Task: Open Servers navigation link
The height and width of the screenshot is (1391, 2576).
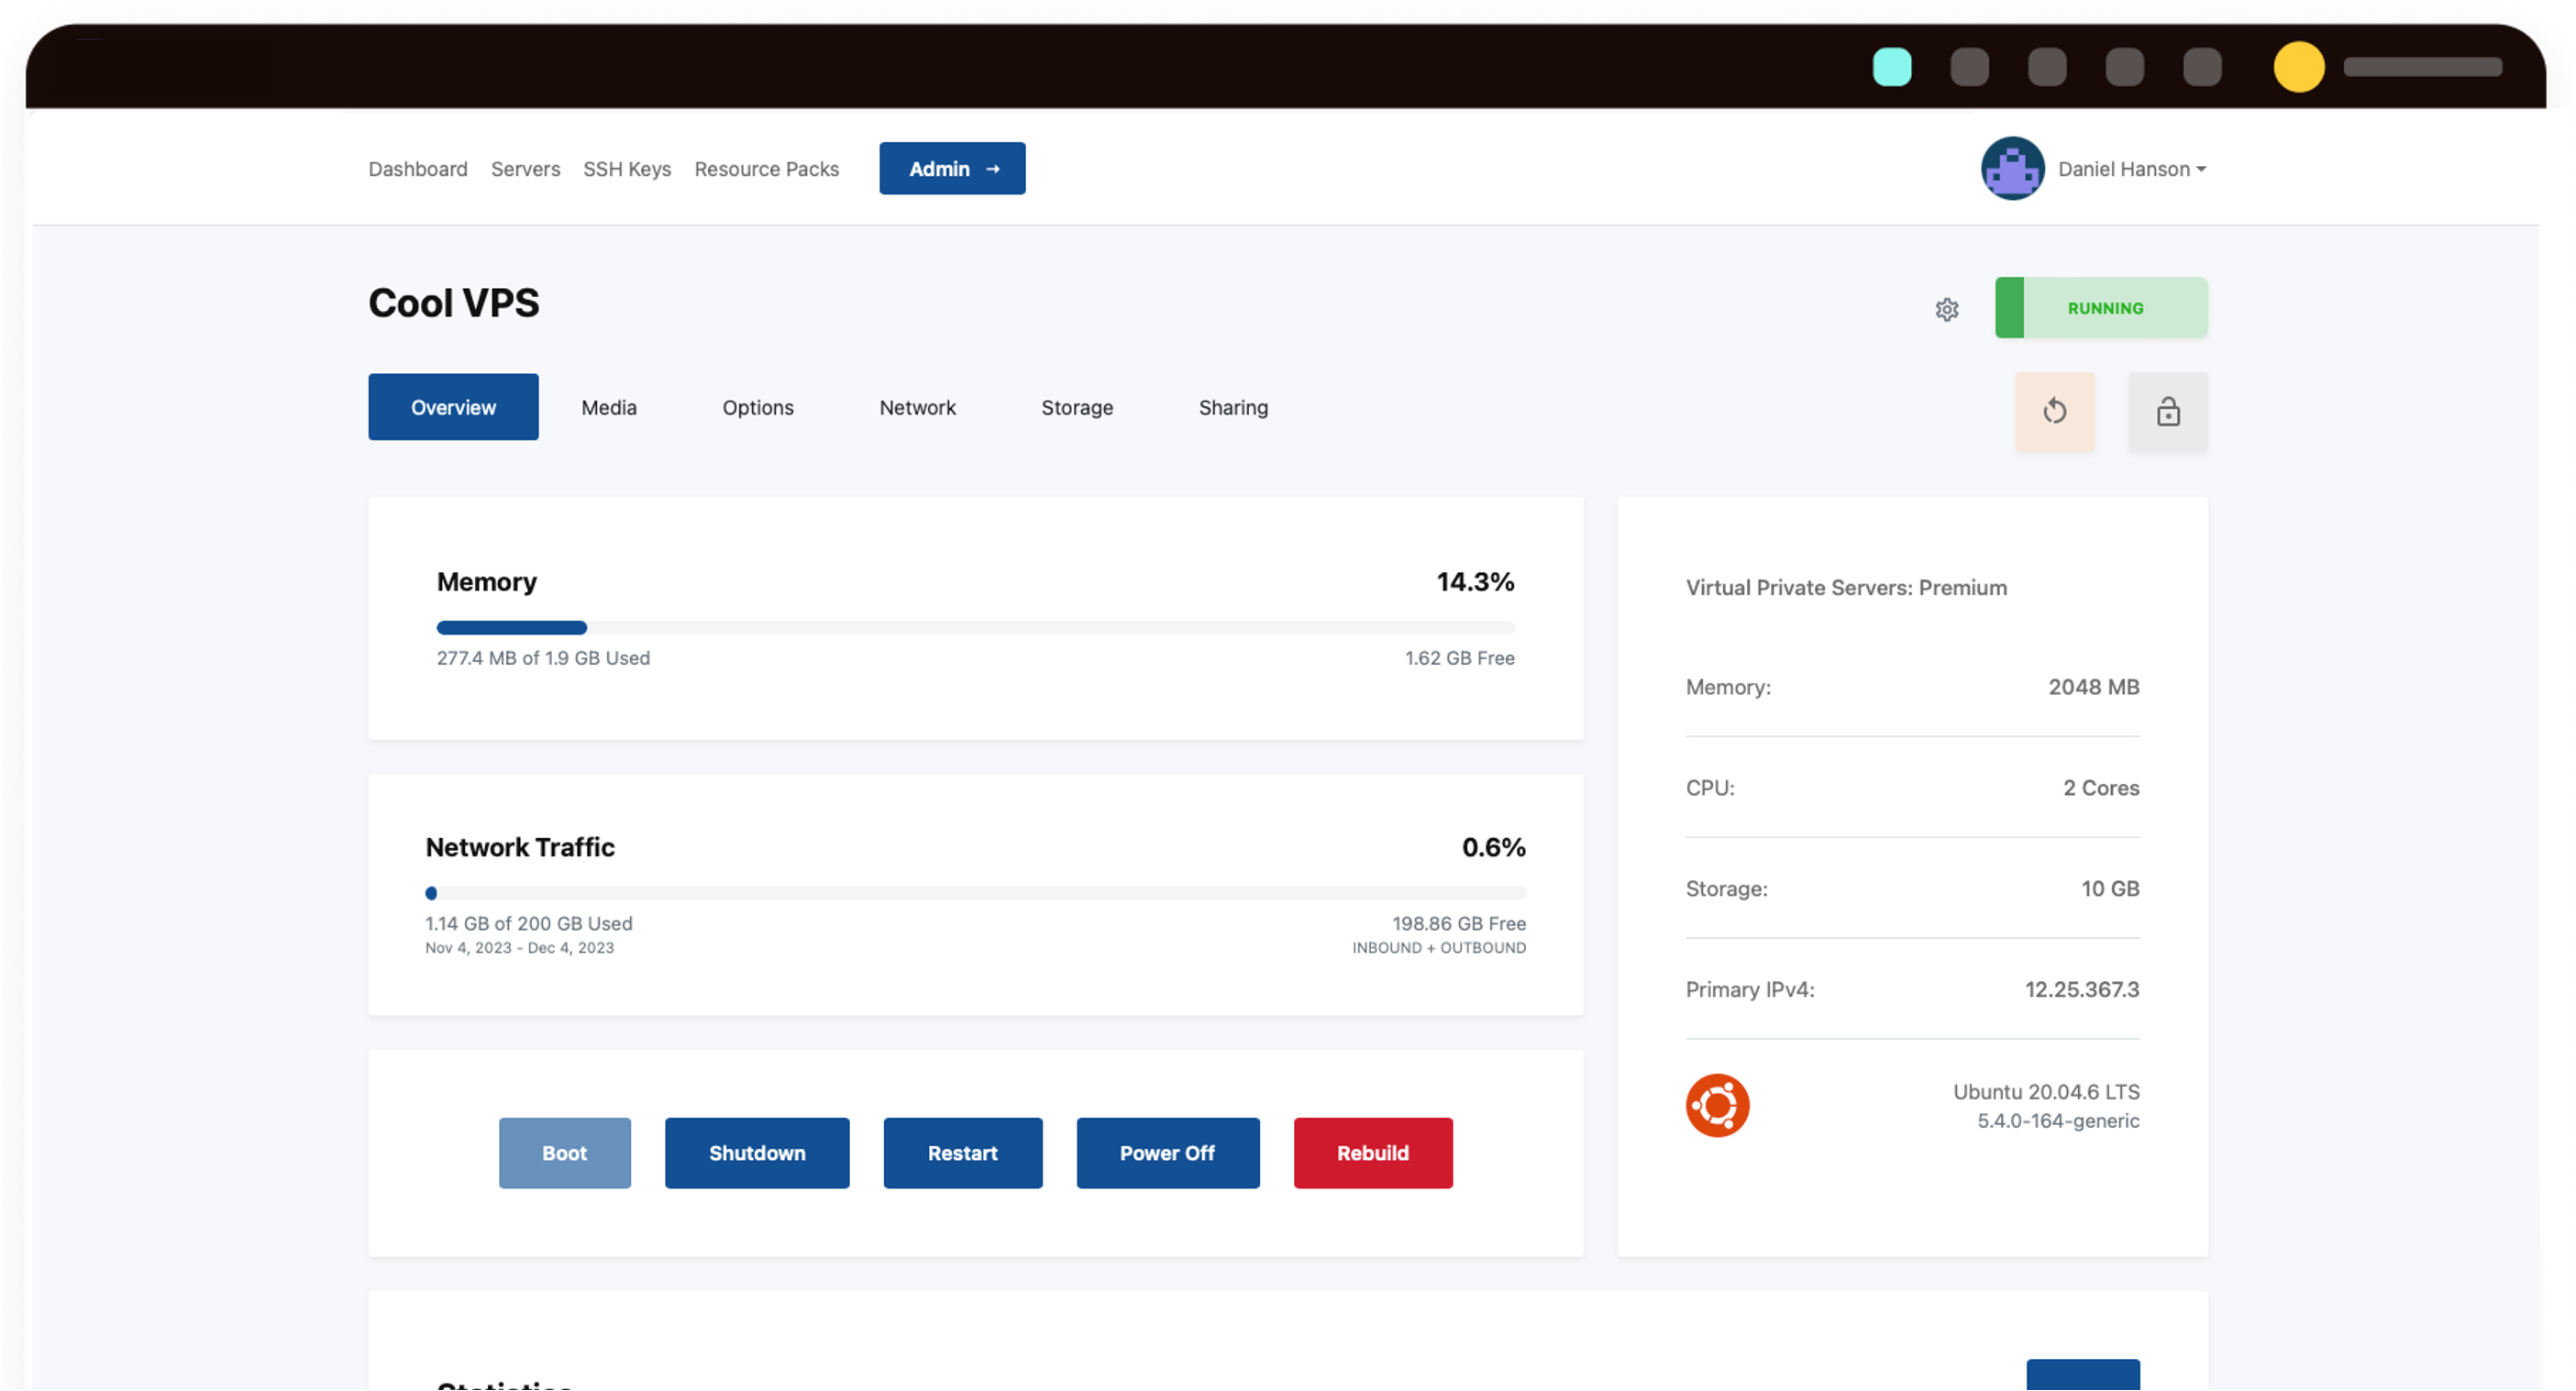Action: click(x=525, y=169)
